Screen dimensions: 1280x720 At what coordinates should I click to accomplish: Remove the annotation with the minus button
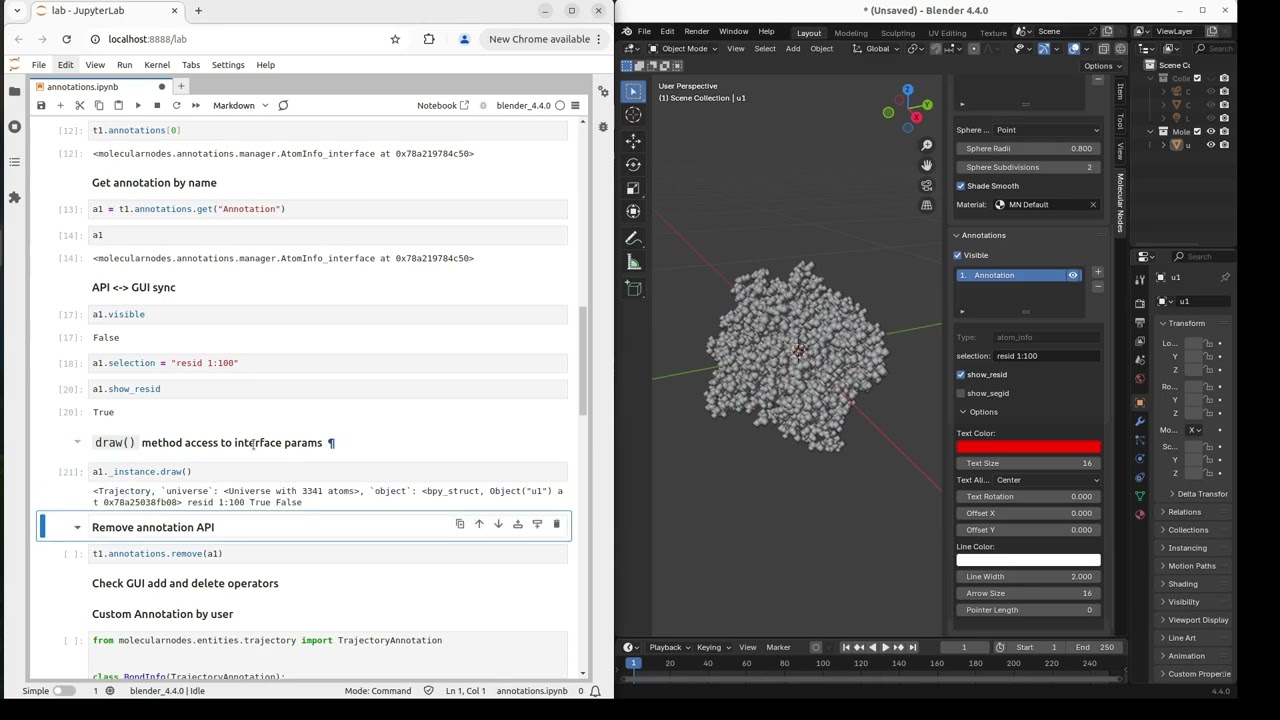pyautogui.click(x=1097, y=286)
